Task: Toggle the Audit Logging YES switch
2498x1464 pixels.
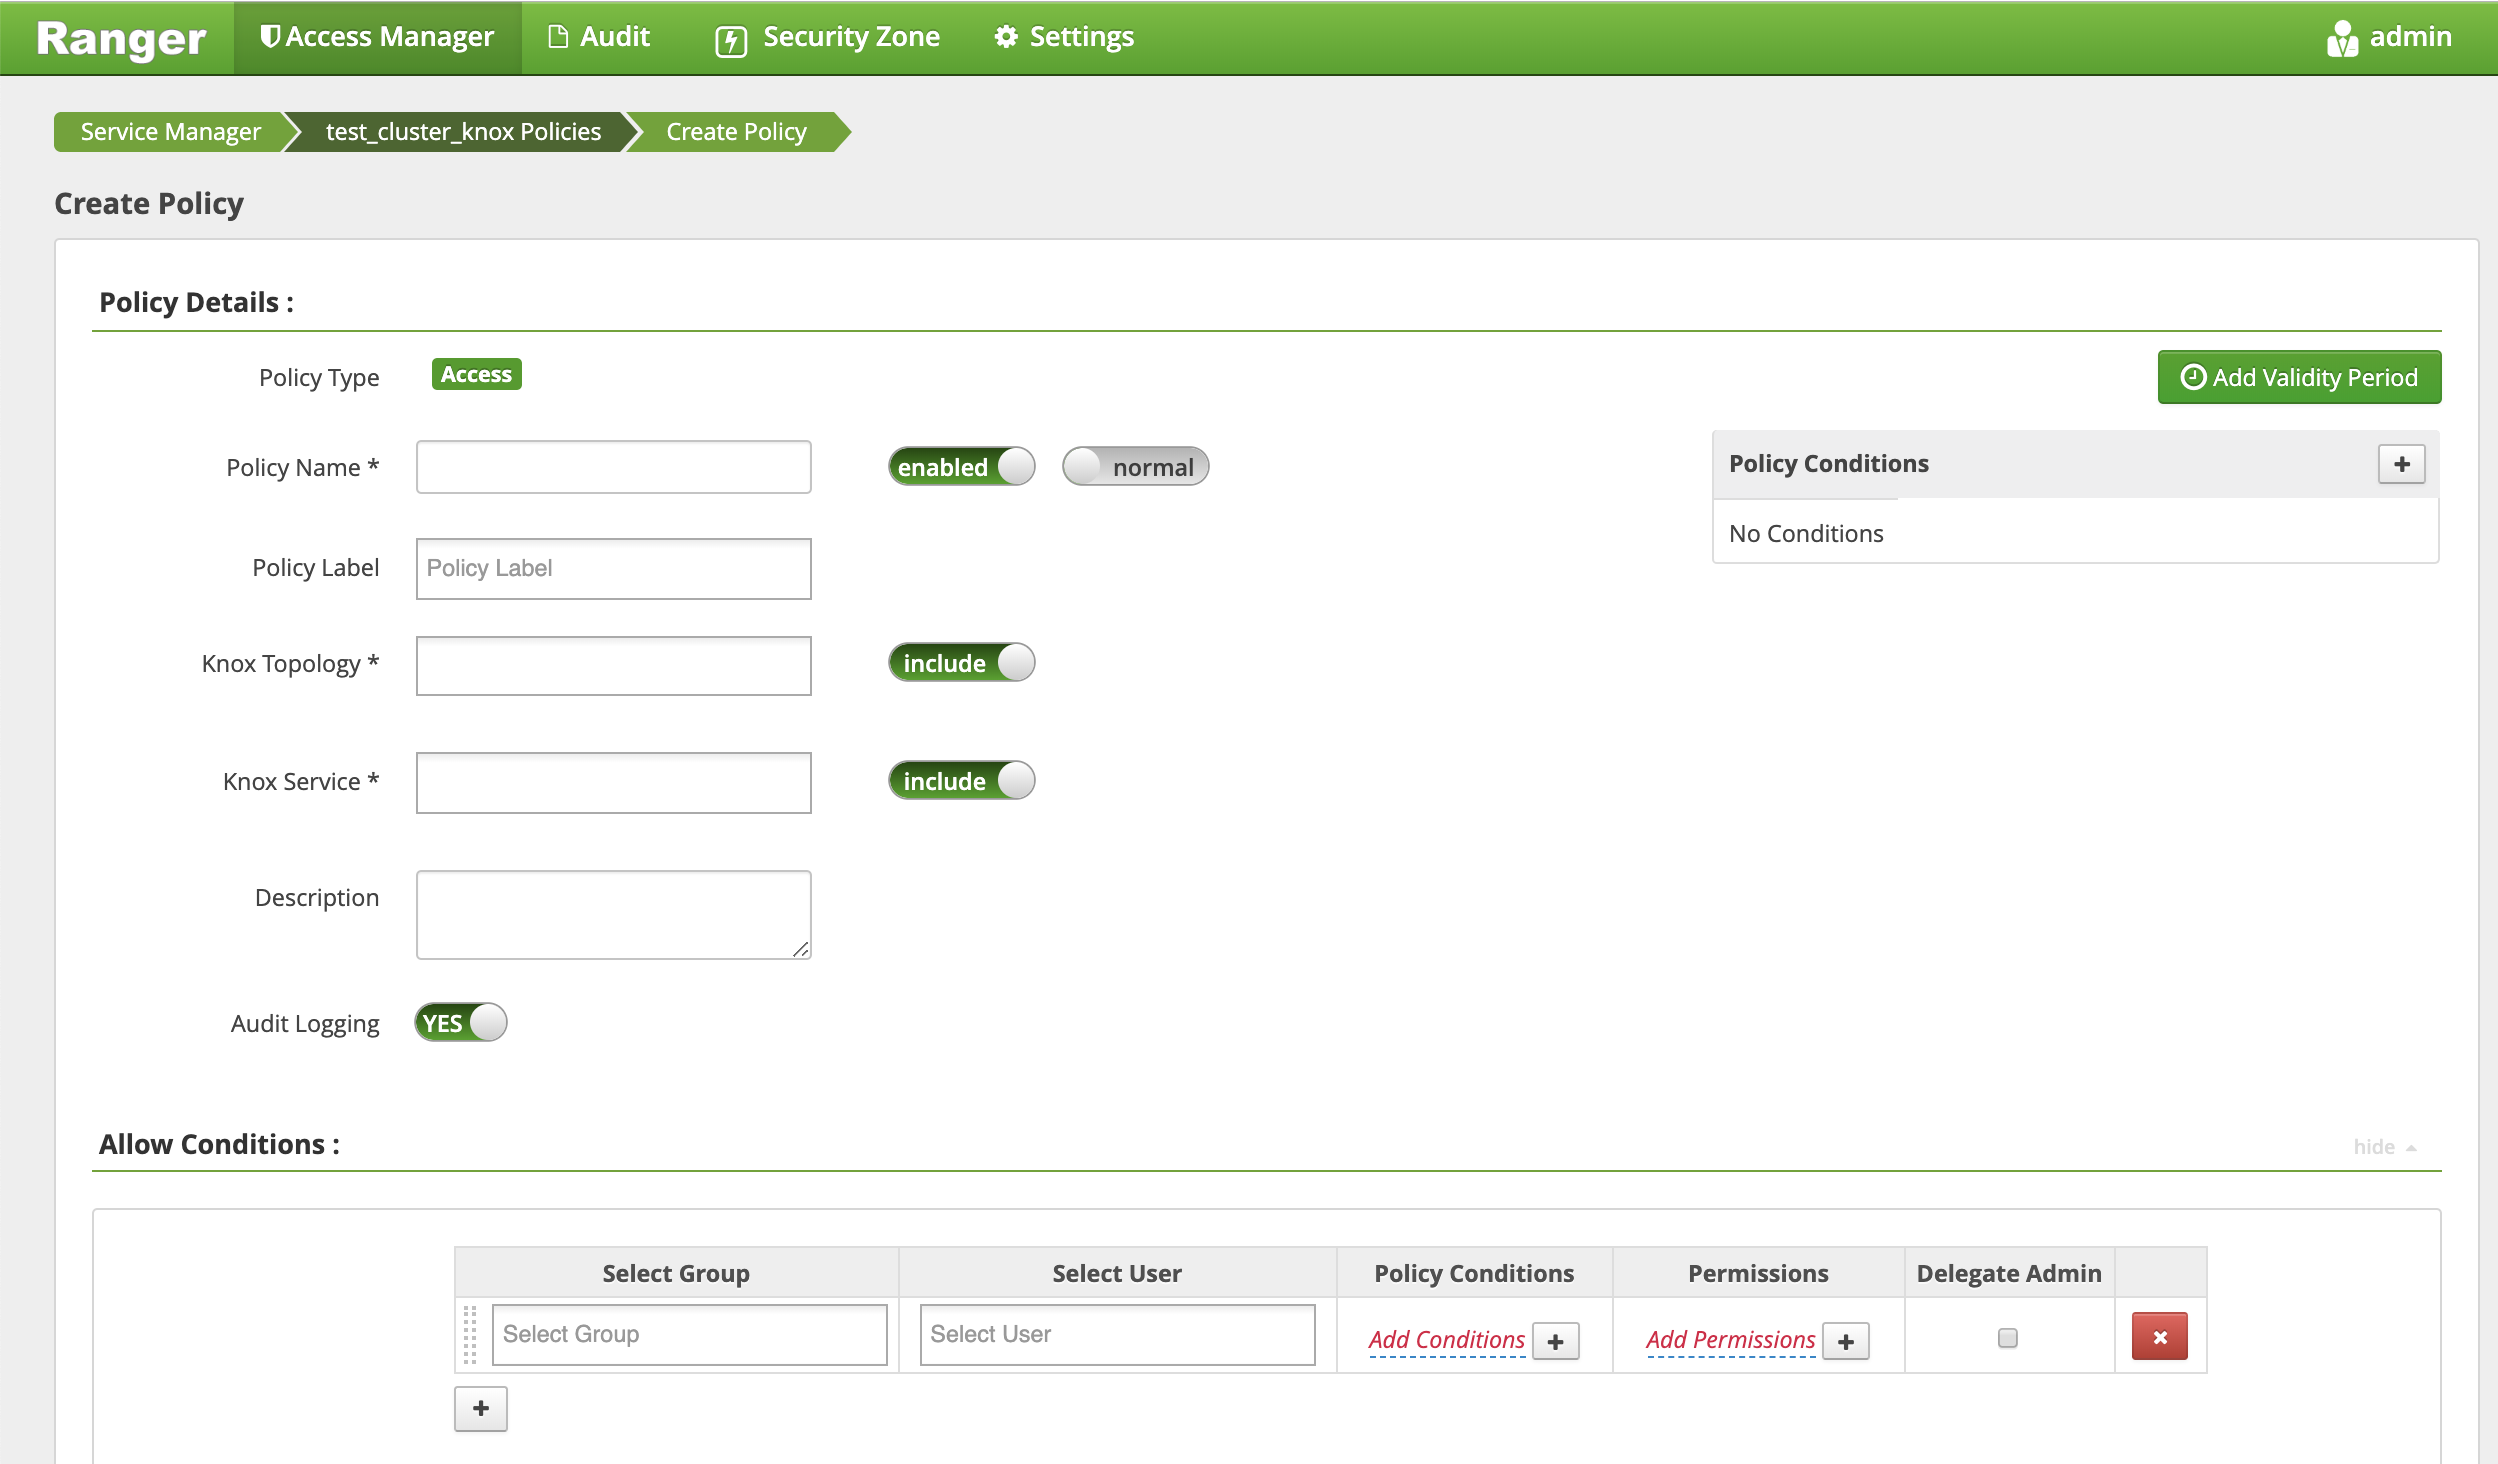Action: (x=461, y=1023)
